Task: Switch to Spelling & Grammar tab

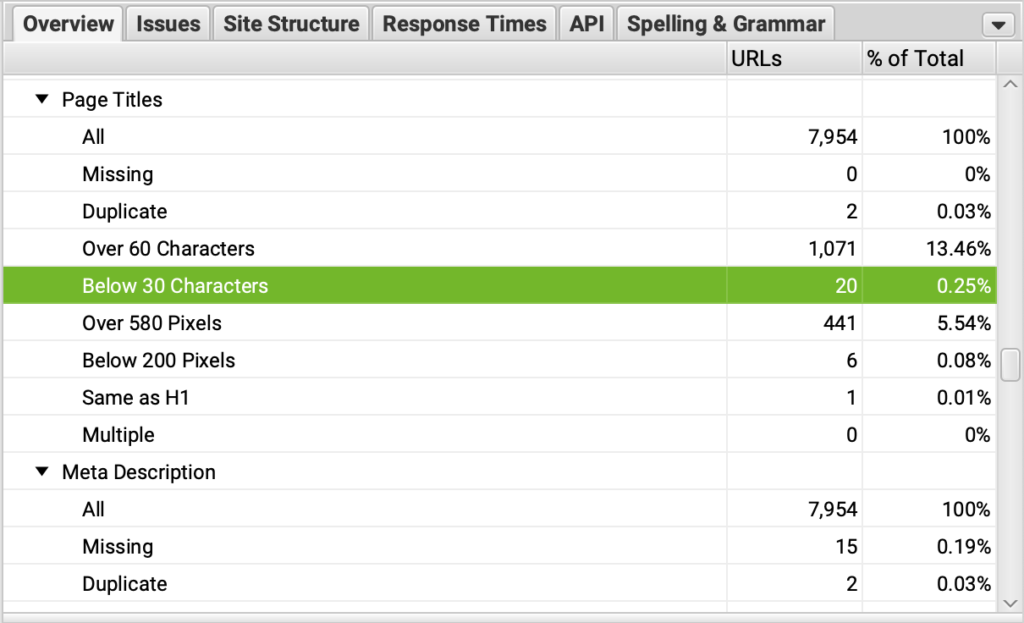Action: point(726,24)
